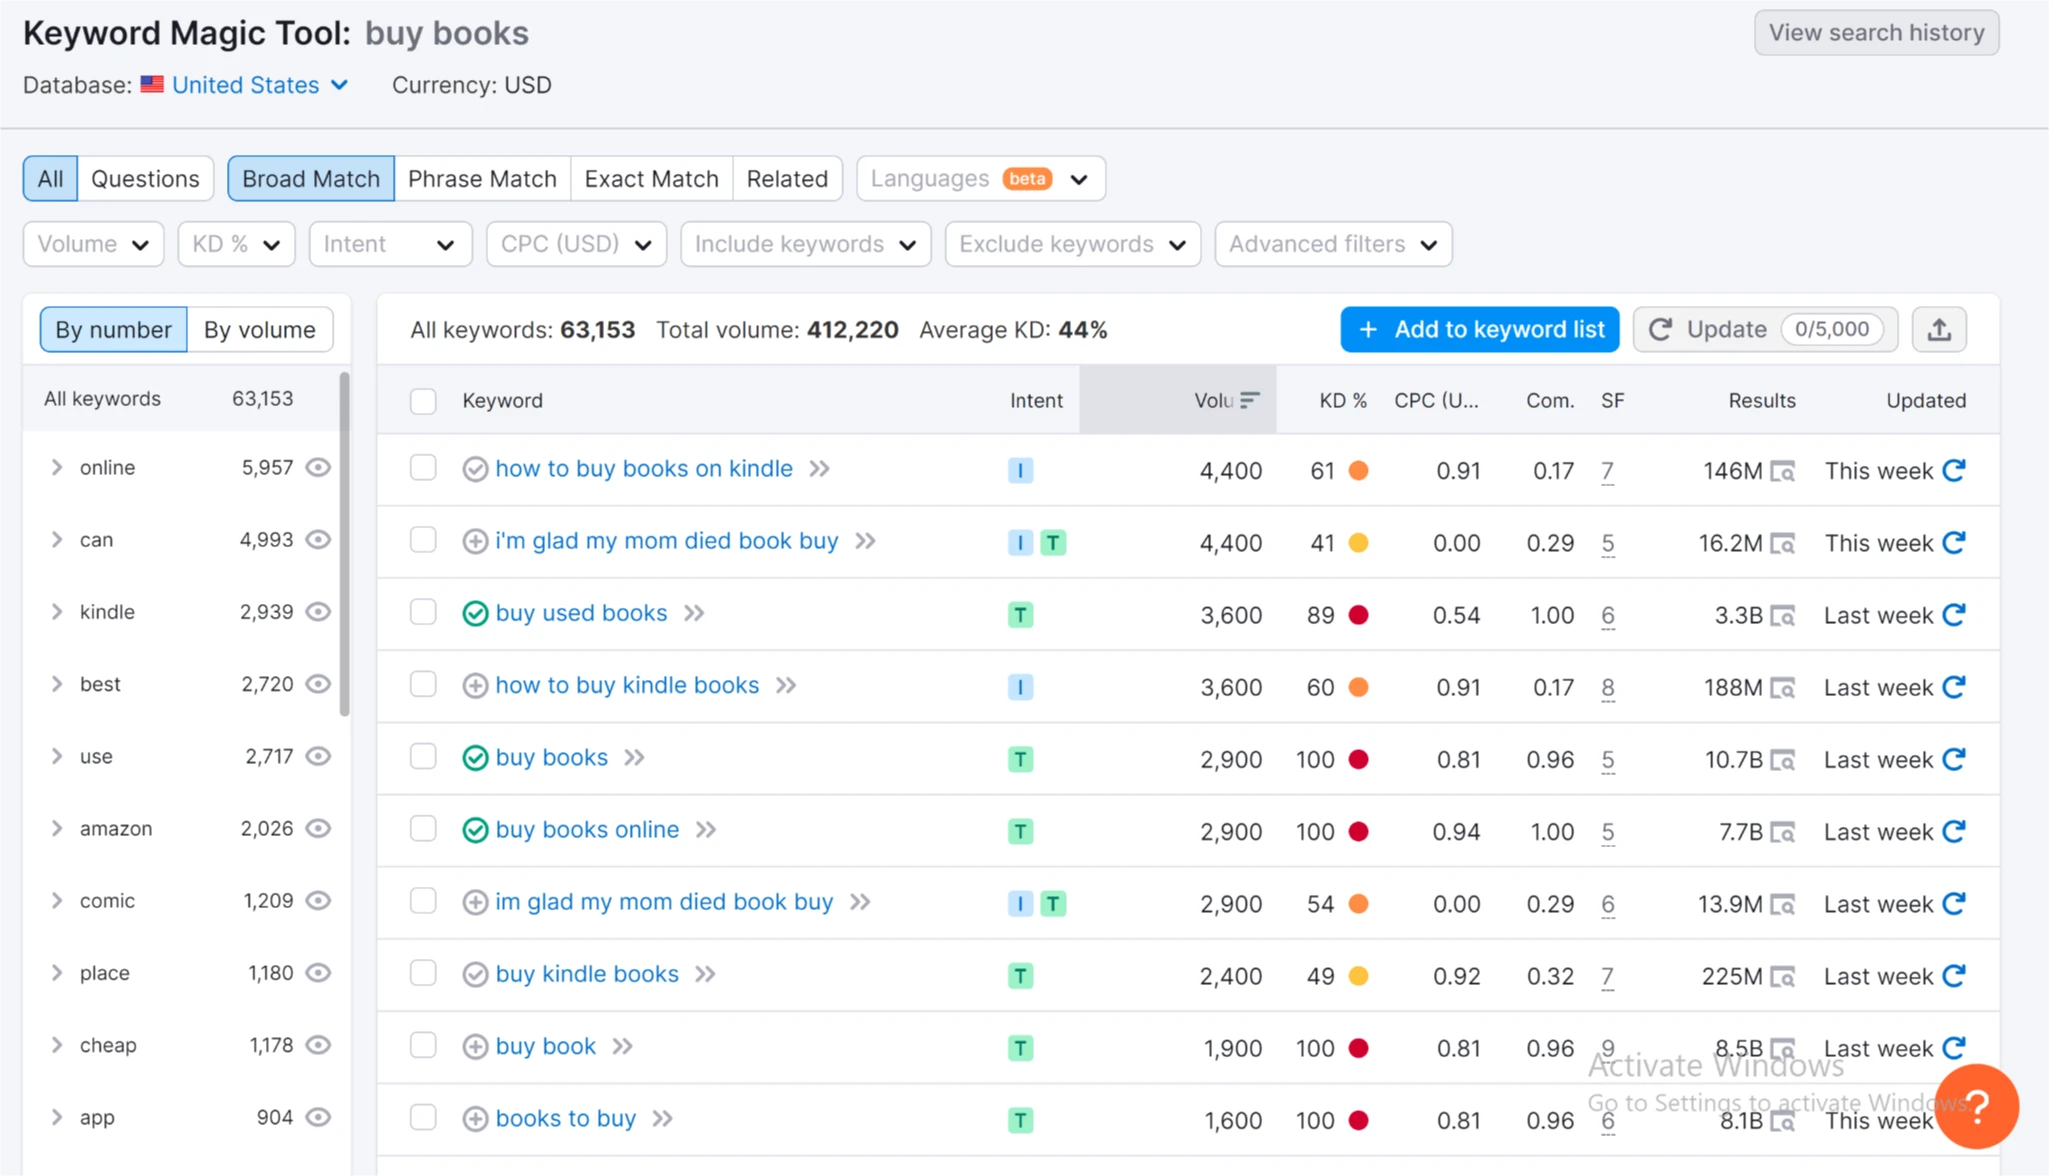Open the CPC (USD) filter dropdown

tap(576, 244)
